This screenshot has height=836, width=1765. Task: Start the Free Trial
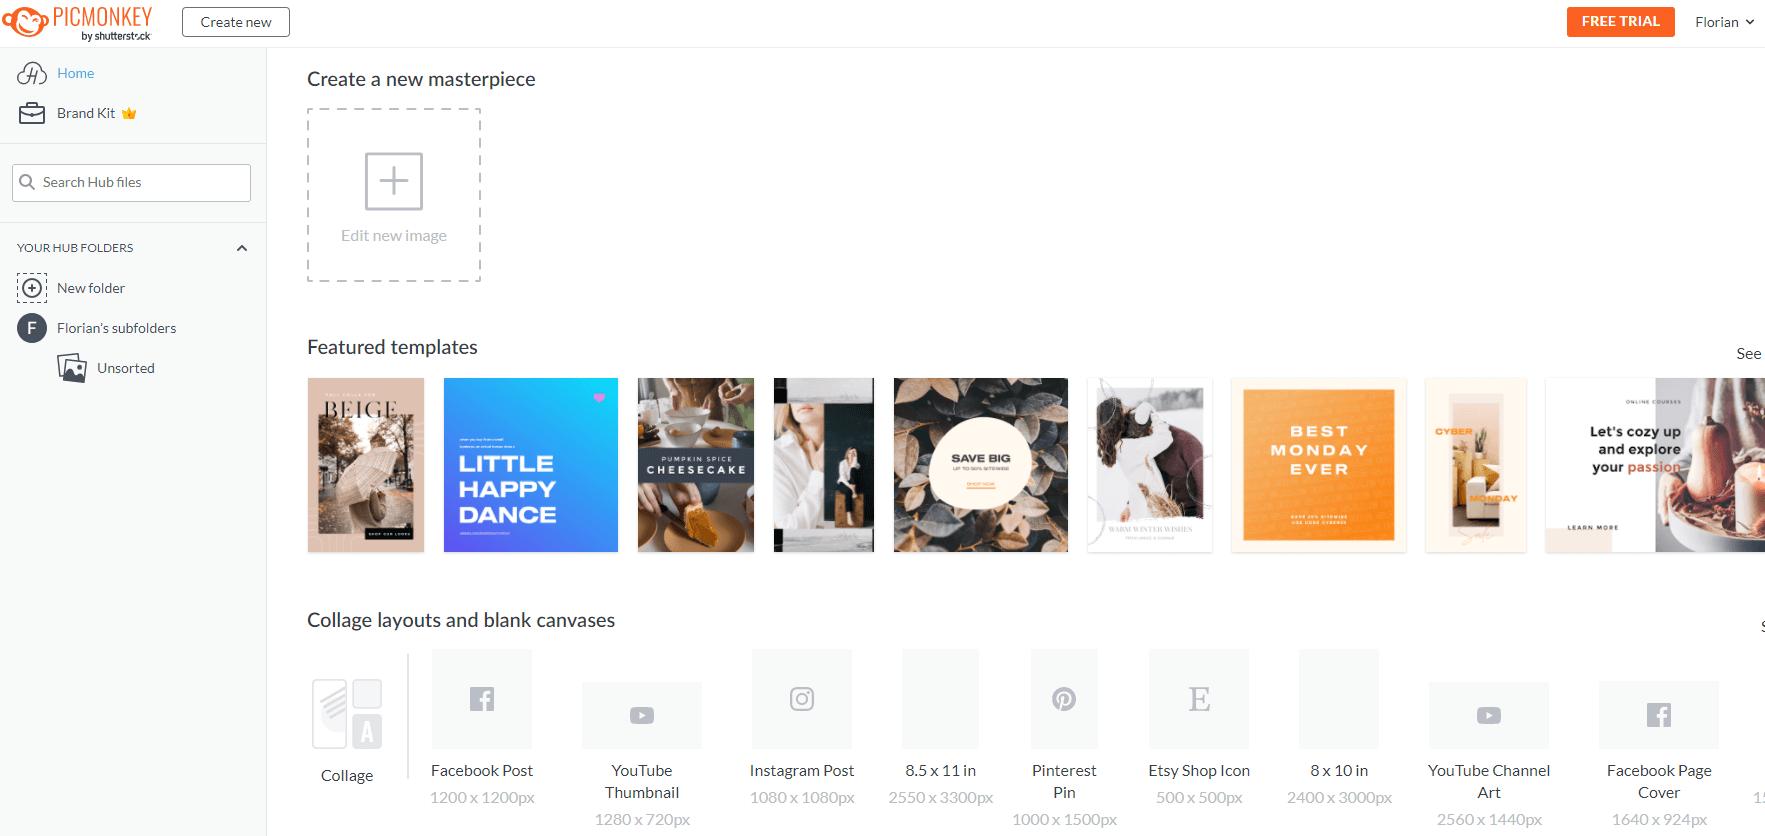pyautogui.click(x=1620, y=20)
